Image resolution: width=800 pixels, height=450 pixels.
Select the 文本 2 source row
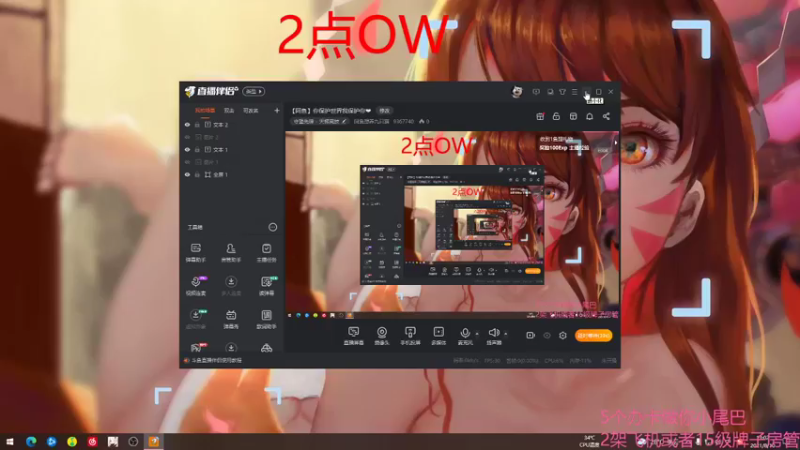233,125
